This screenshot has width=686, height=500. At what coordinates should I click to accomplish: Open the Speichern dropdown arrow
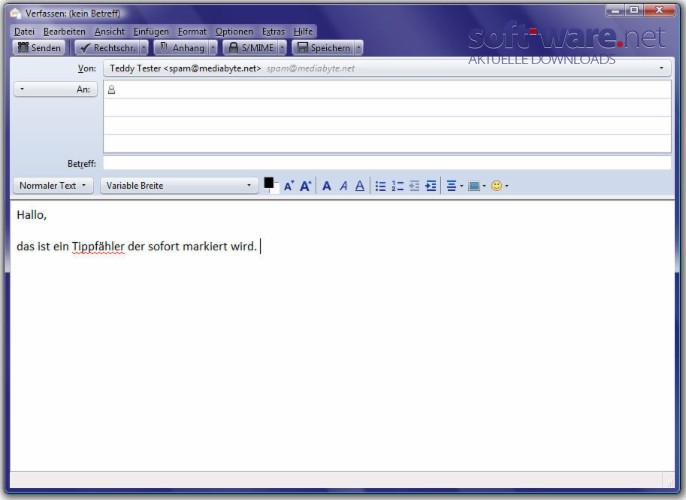click(359, 48)
